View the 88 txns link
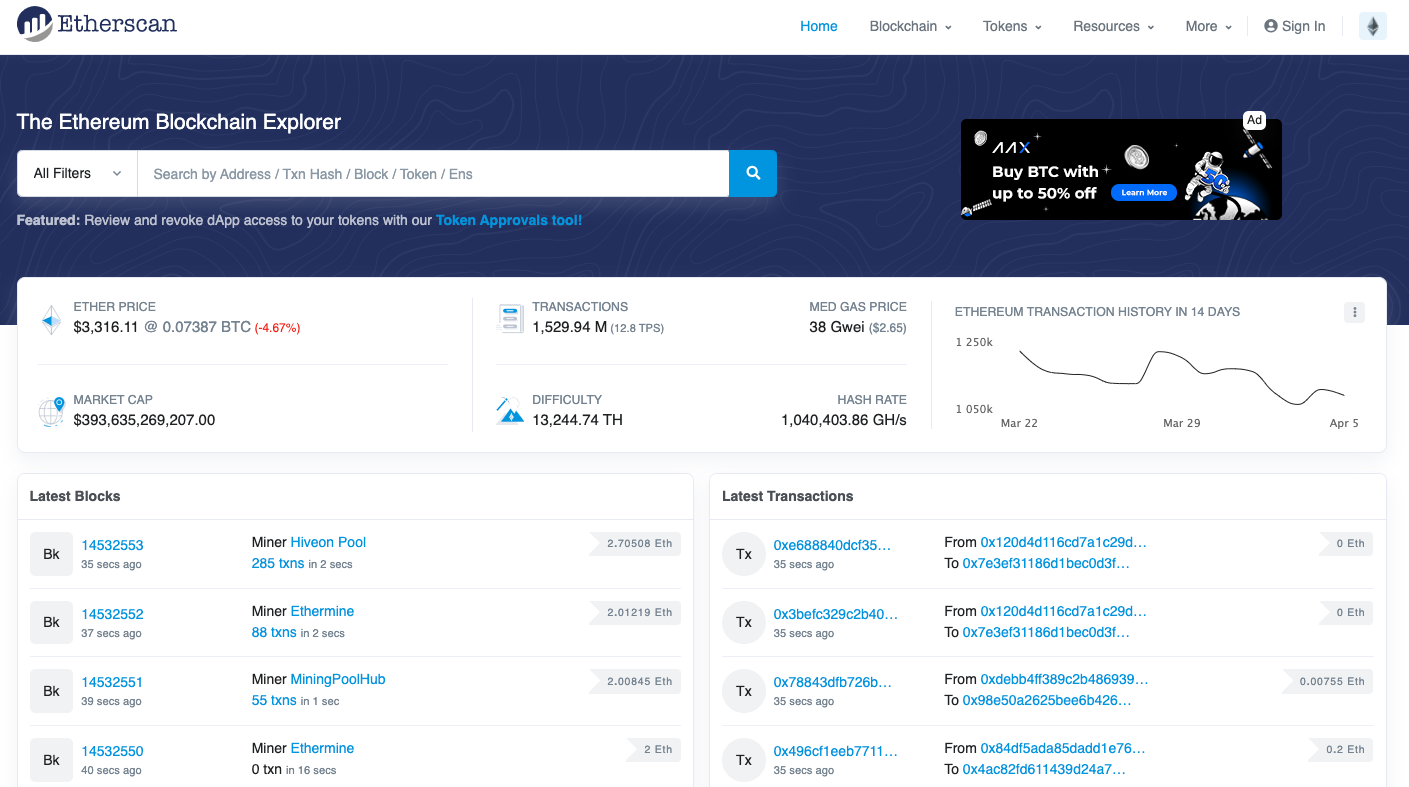Viewport: 1409px width, 787px height. (x=274, y=632)
